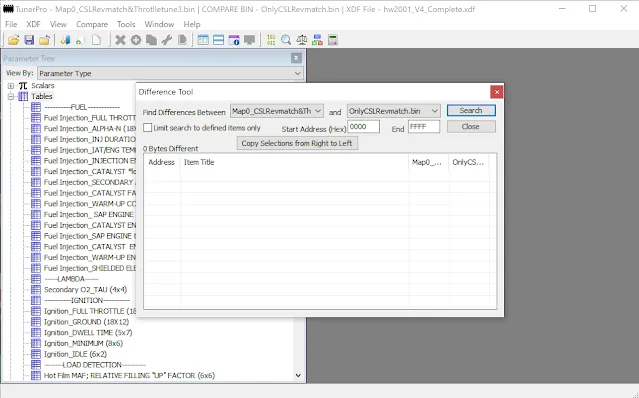Click the Tables grid icon in tree
The width and height of the screenshot is (639, 398).
pos(23,97)
